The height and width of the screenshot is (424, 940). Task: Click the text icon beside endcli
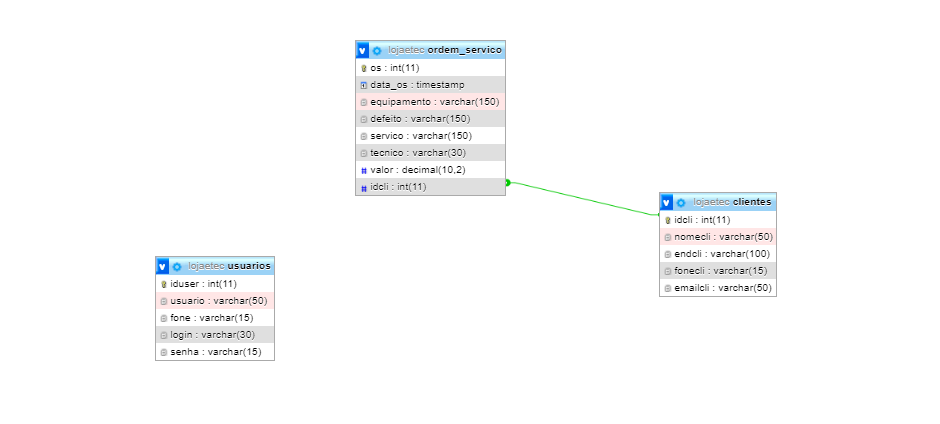668,254
